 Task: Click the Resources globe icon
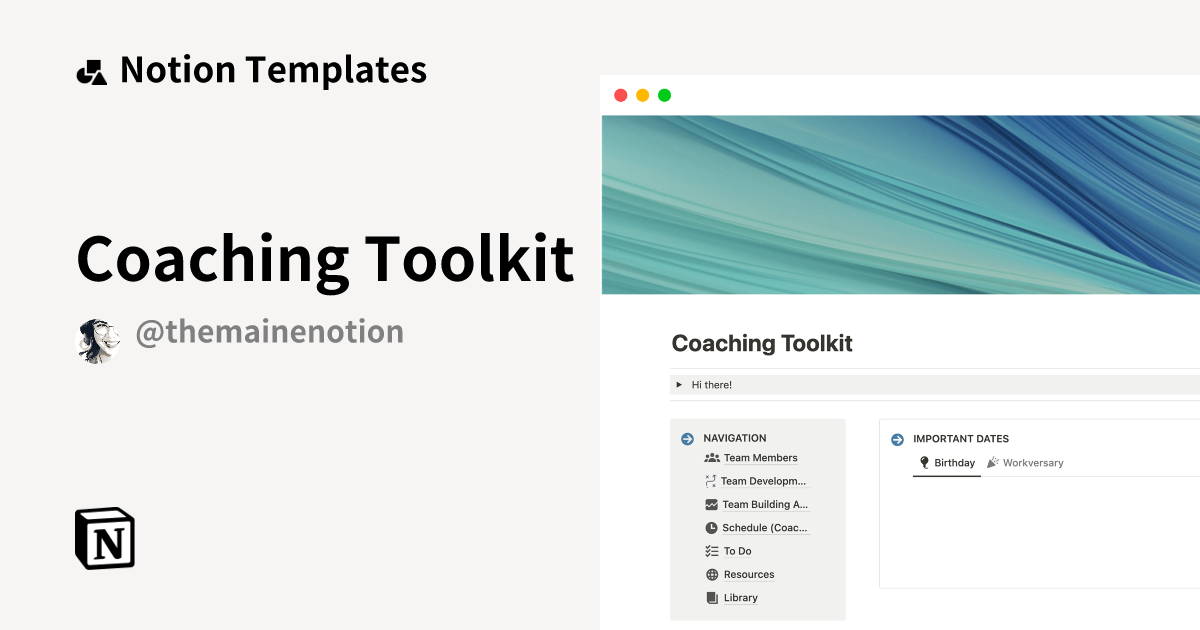712,574
